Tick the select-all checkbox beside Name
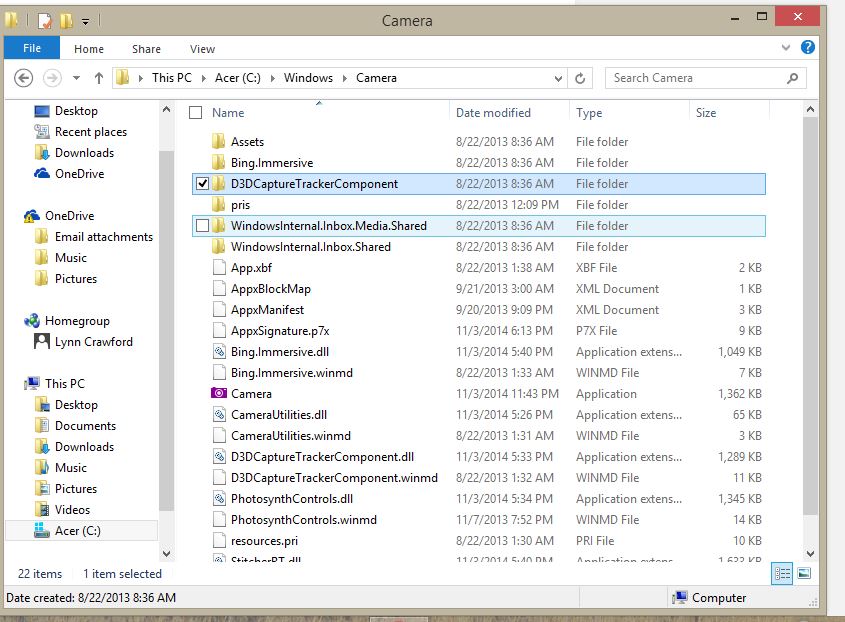 (x=196, y=113)
